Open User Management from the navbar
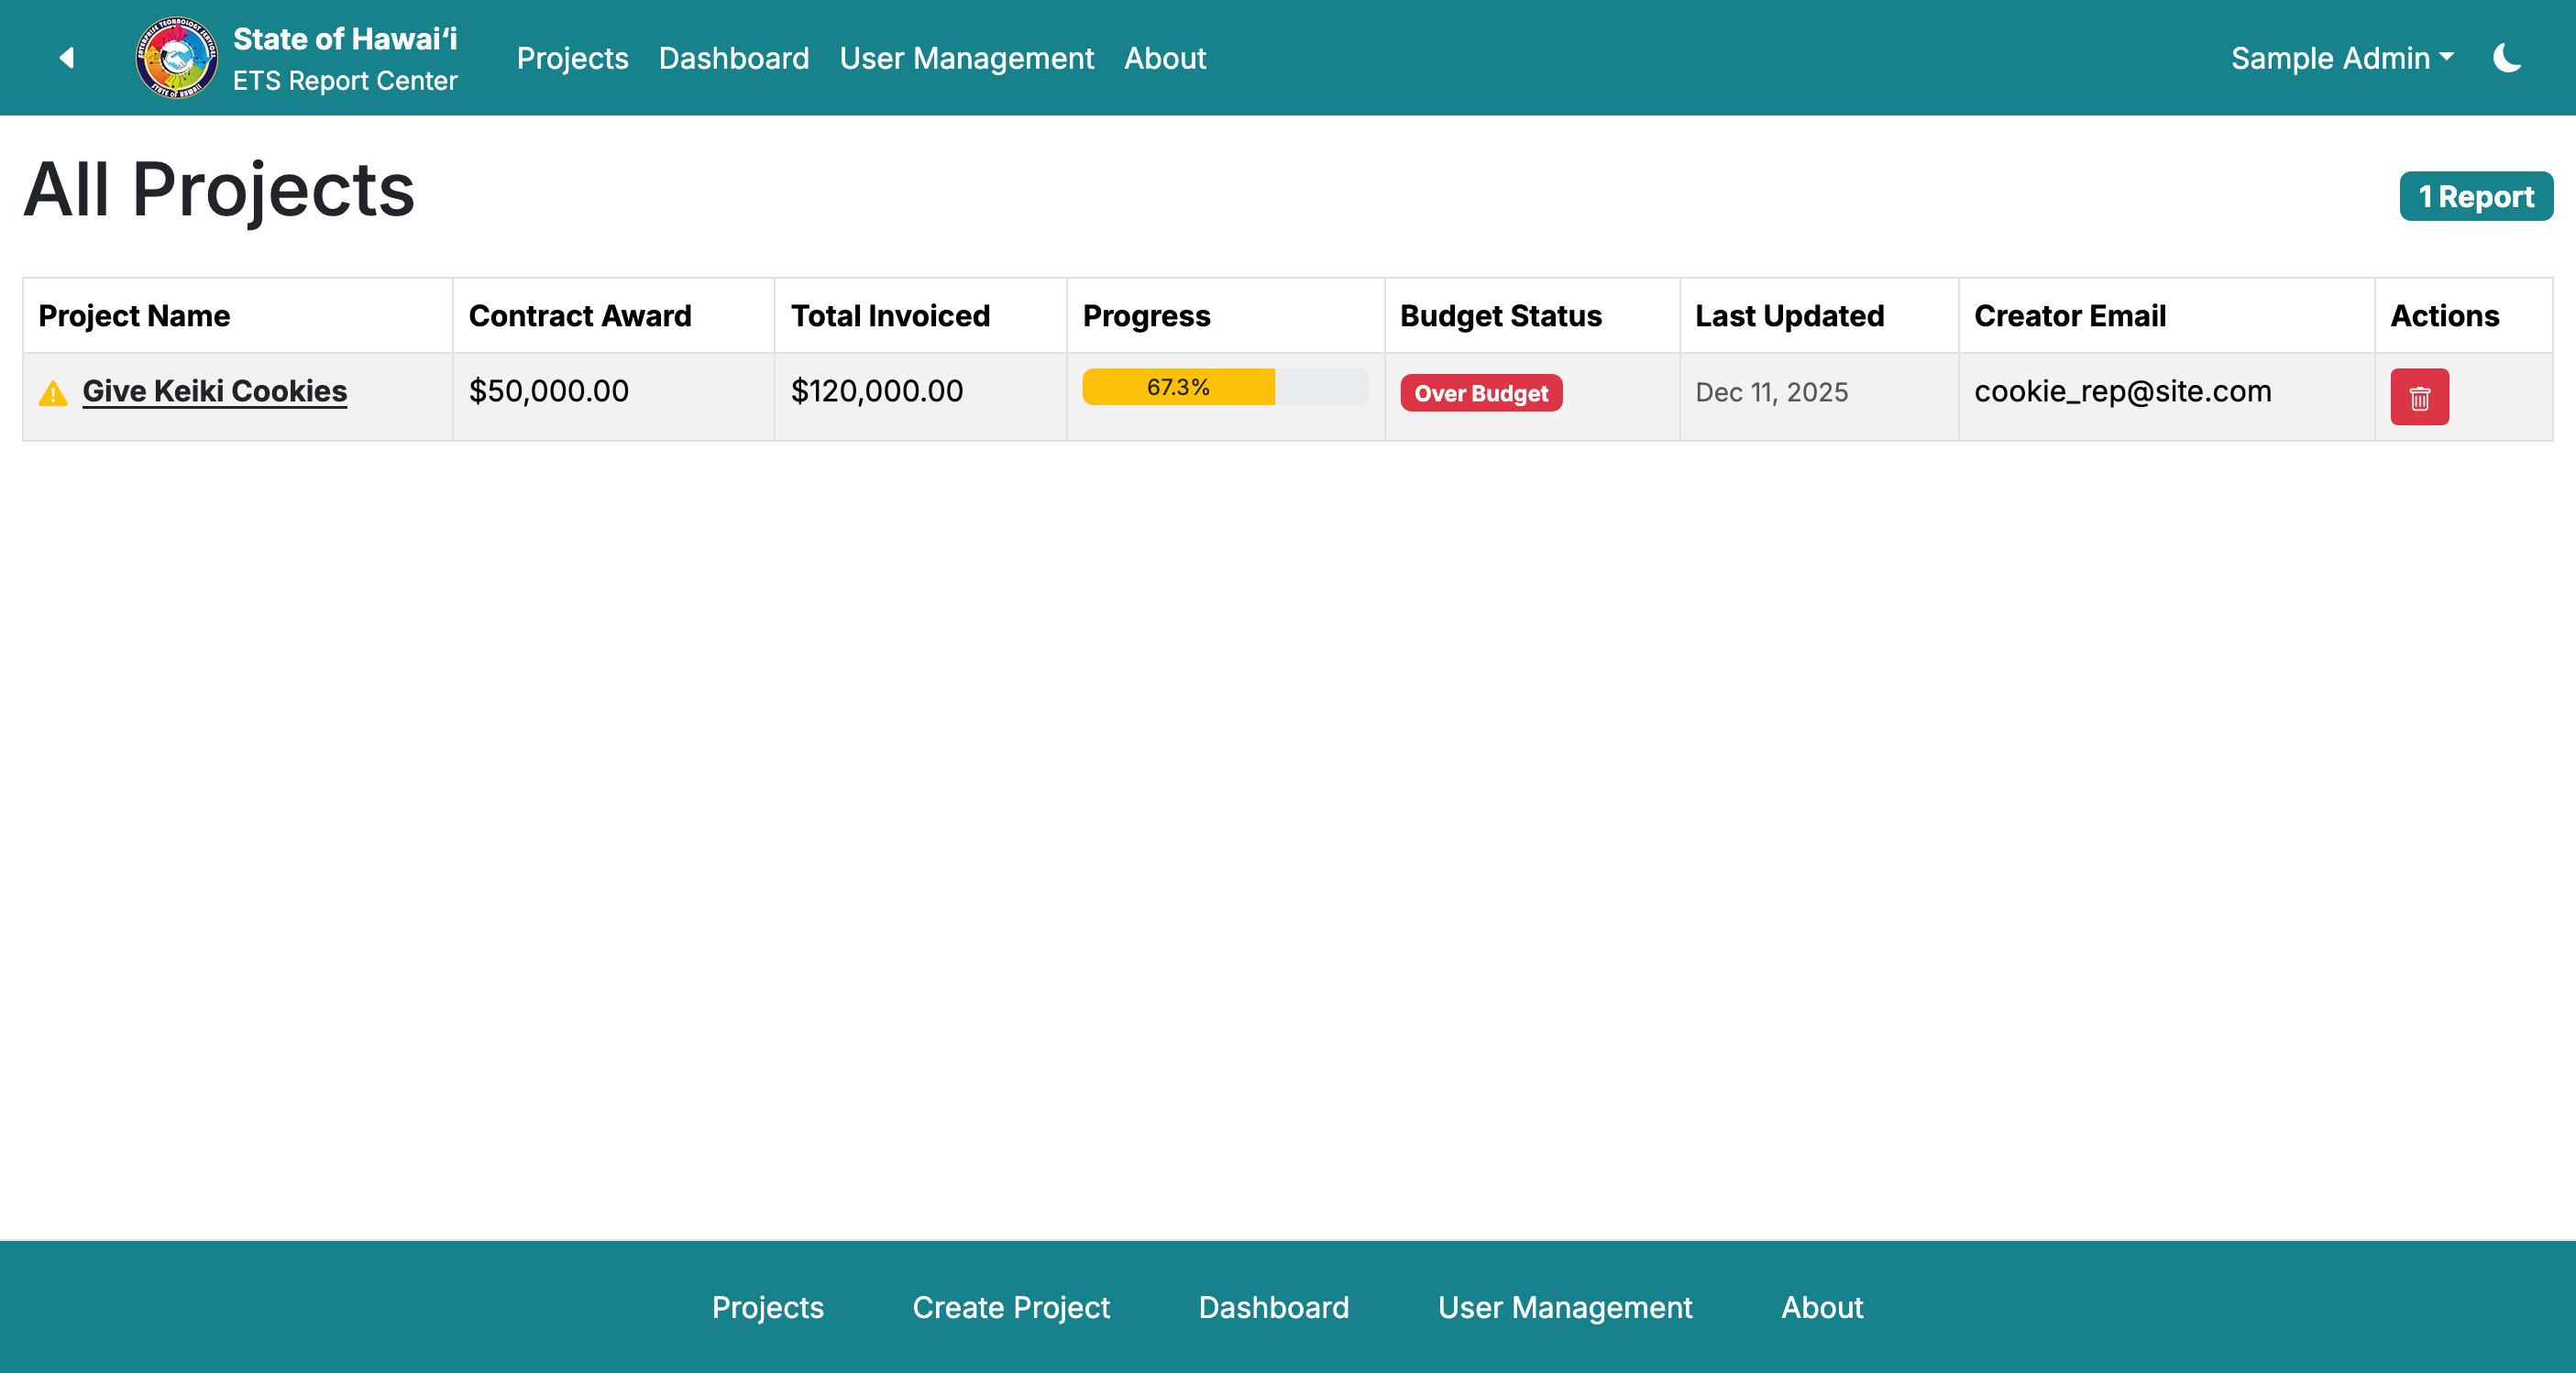 (966, 57)
